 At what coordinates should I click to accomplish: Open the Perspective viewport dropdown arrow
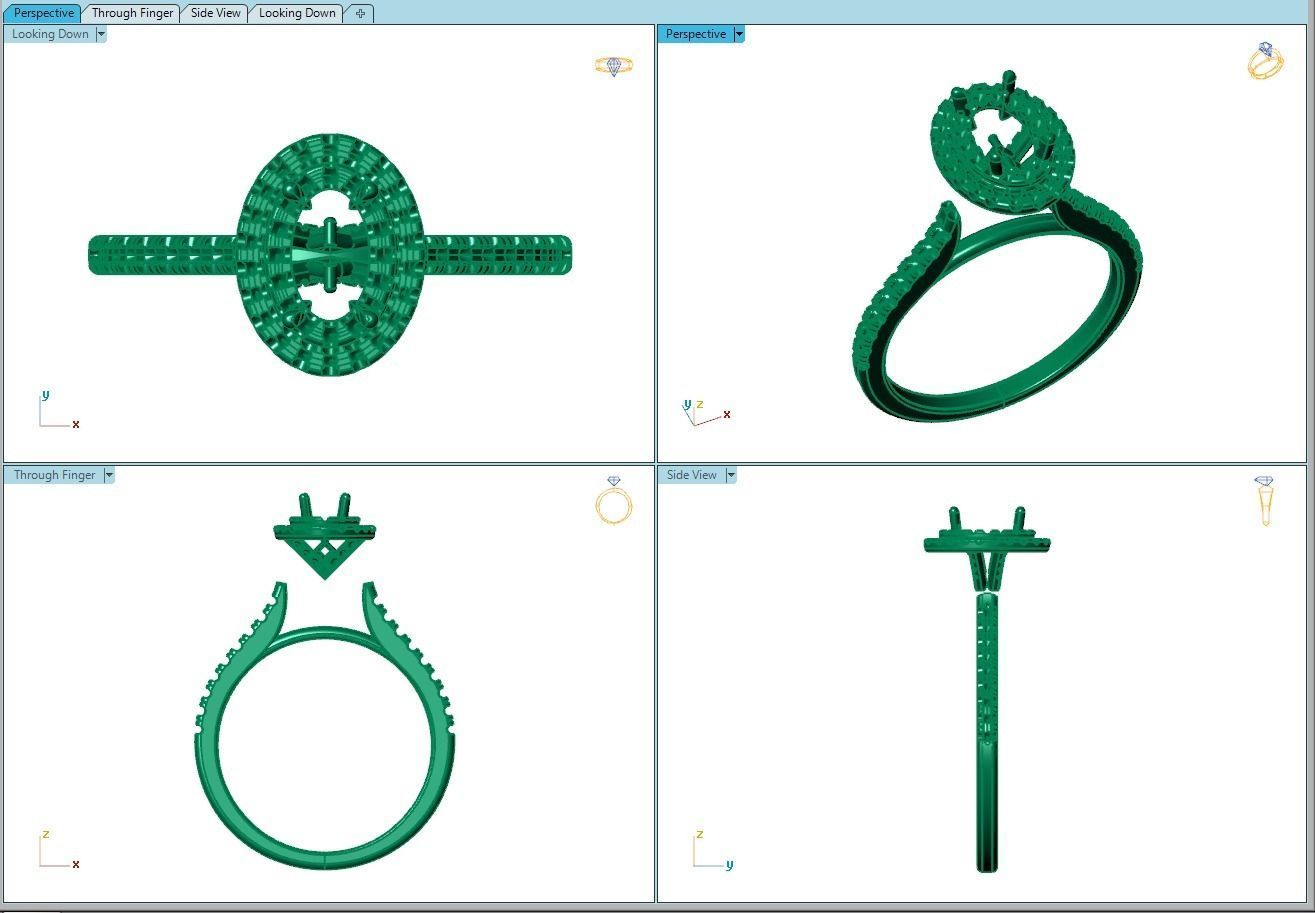pyautogui.click(x=739, y=34)
